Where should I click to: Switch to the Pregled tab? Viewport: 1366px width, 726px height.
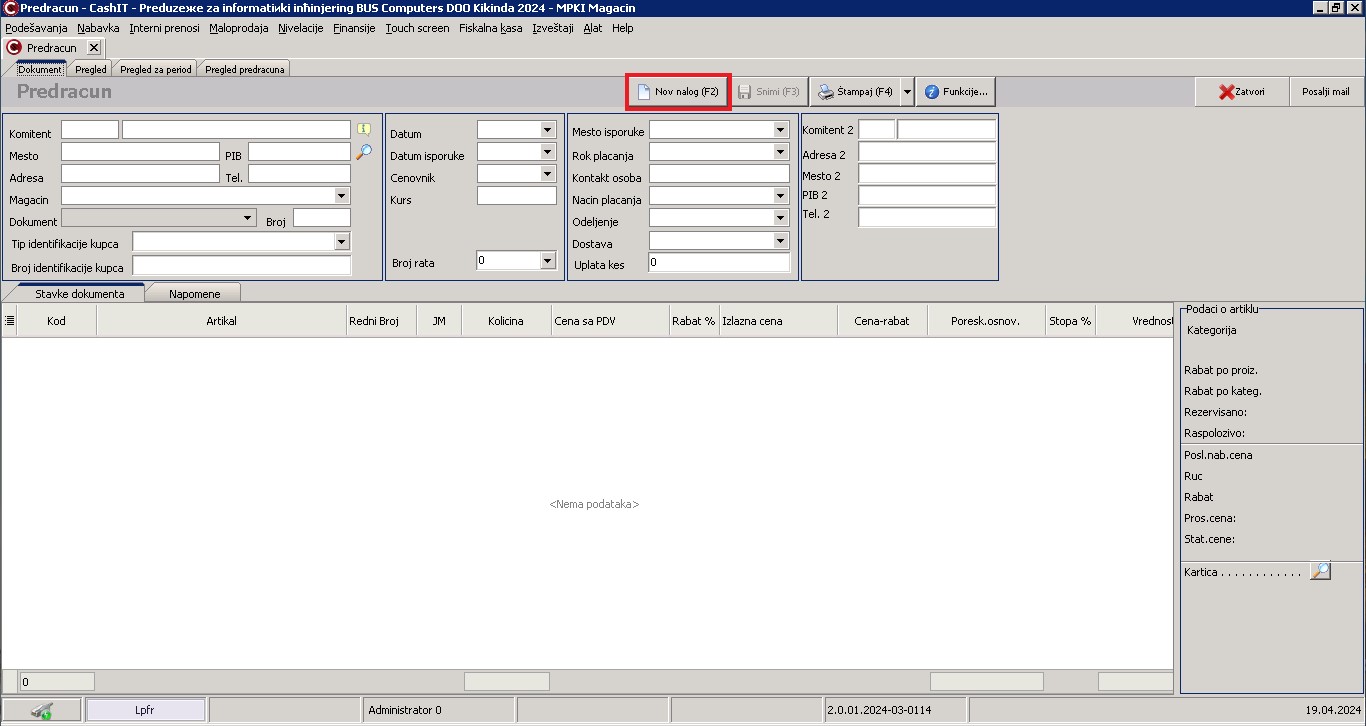91,69
